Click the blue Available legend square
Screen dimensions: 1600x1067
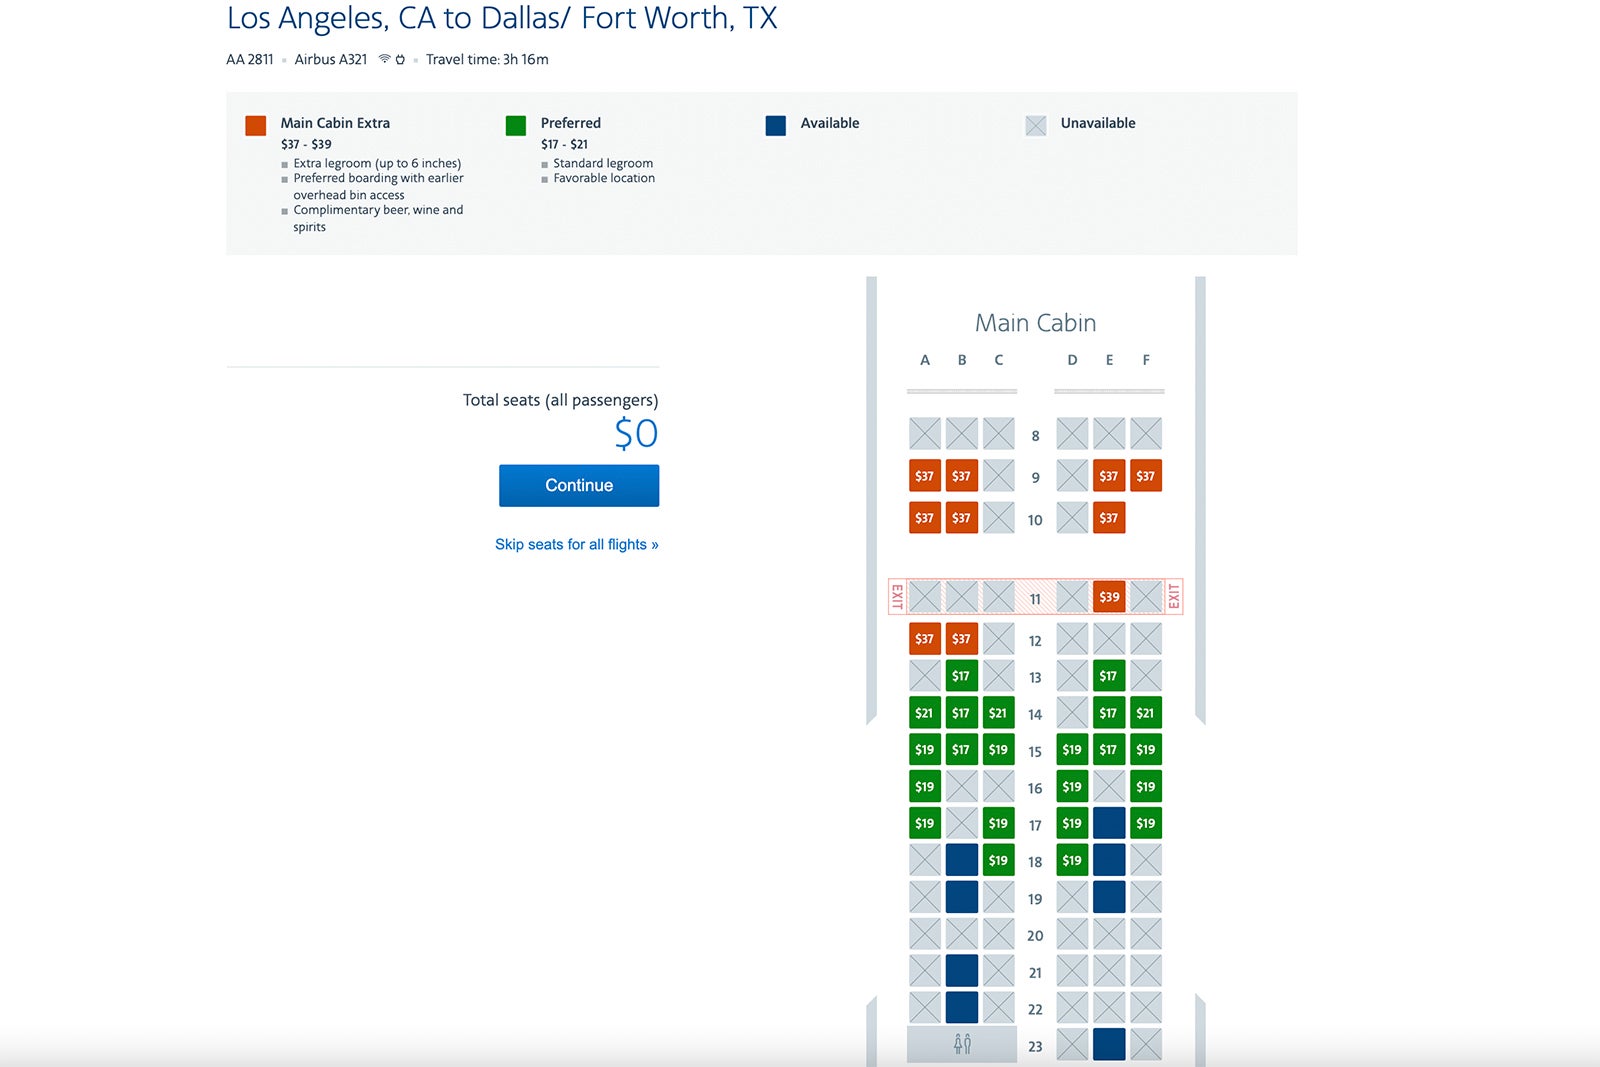pyautogui.click(x=775, y=124)
